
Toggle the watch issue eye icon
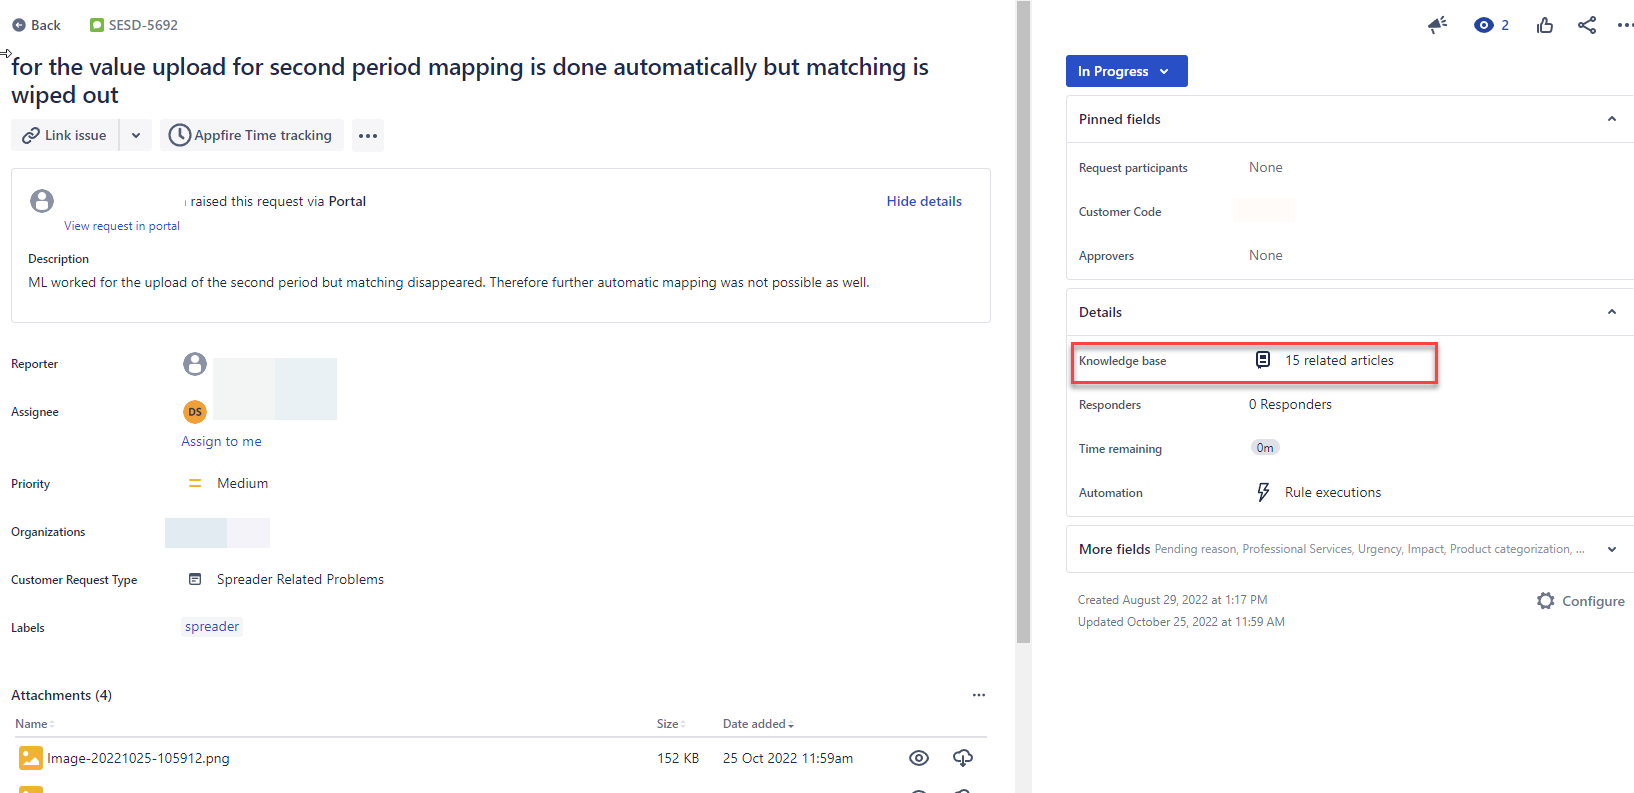click(x=1483, y=25)
